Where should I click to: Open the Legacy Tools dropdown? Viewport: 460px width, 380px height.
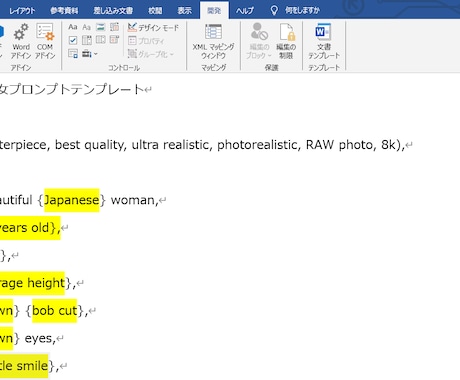(x=90, y=54)
